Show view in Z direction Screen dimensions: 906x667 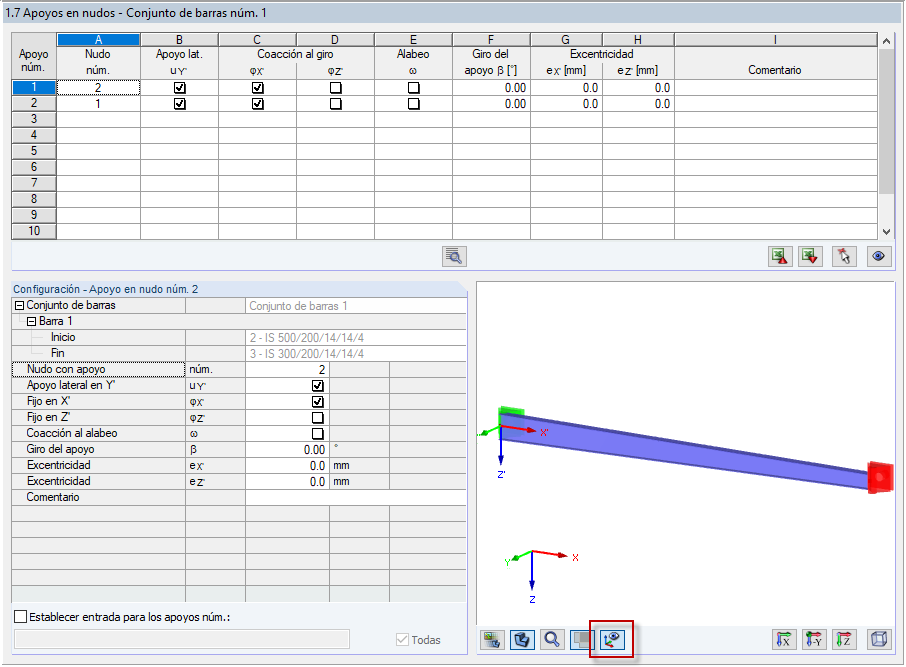[844, 640]
